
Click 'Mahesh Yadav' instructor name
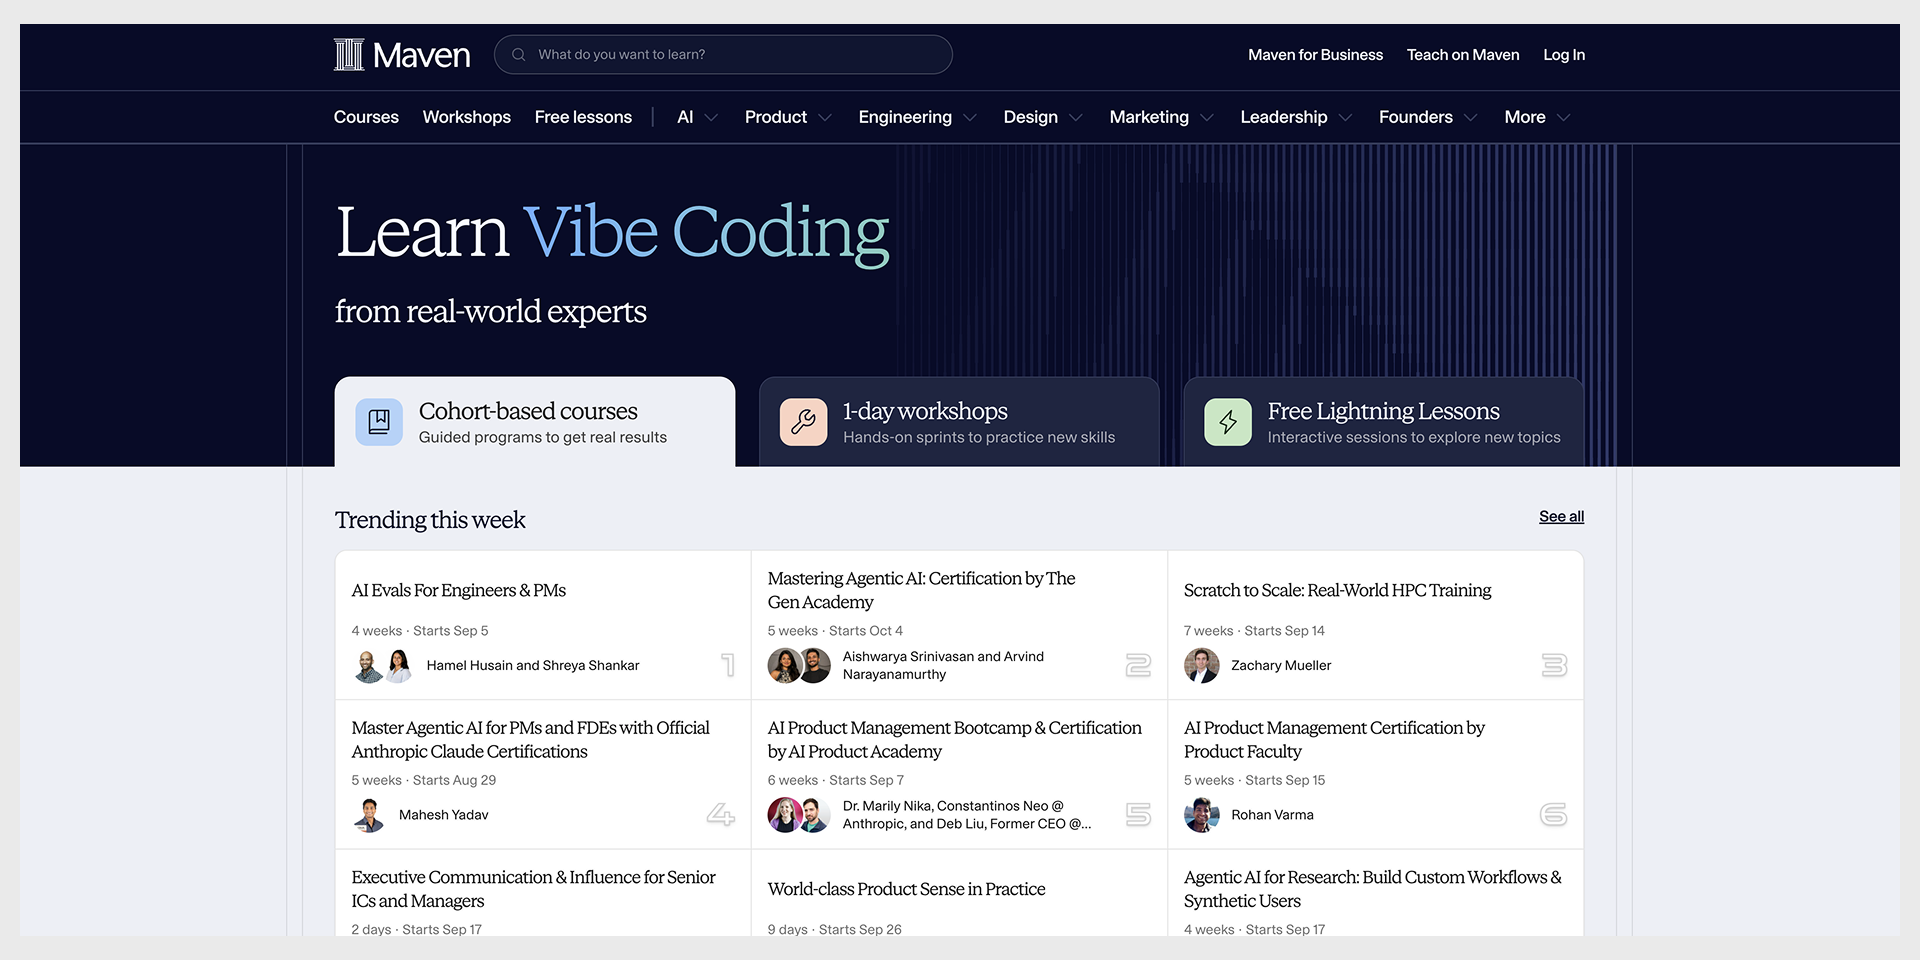point(444,815)
